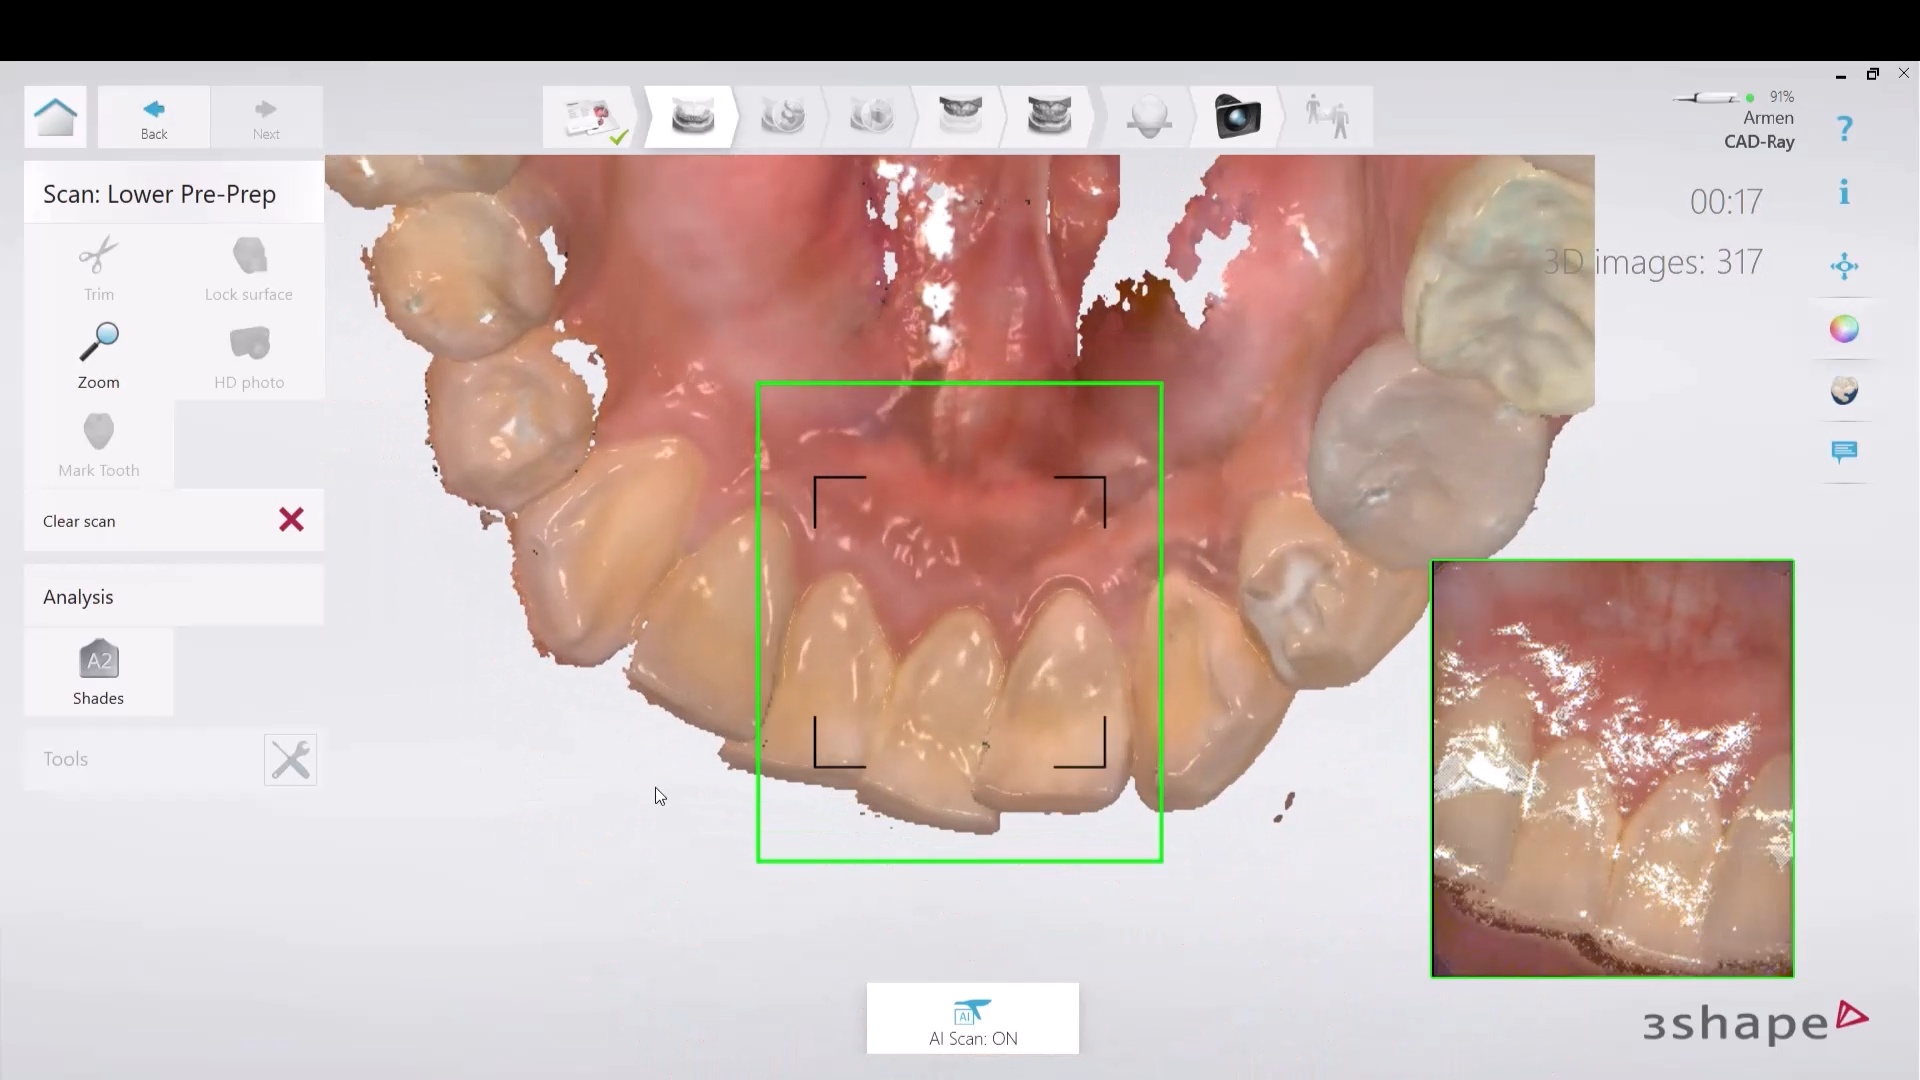Viewport: 1920px width, 1080px height.
Task: Toggle the AI Scan ON button
Action: click(973, 1019)
